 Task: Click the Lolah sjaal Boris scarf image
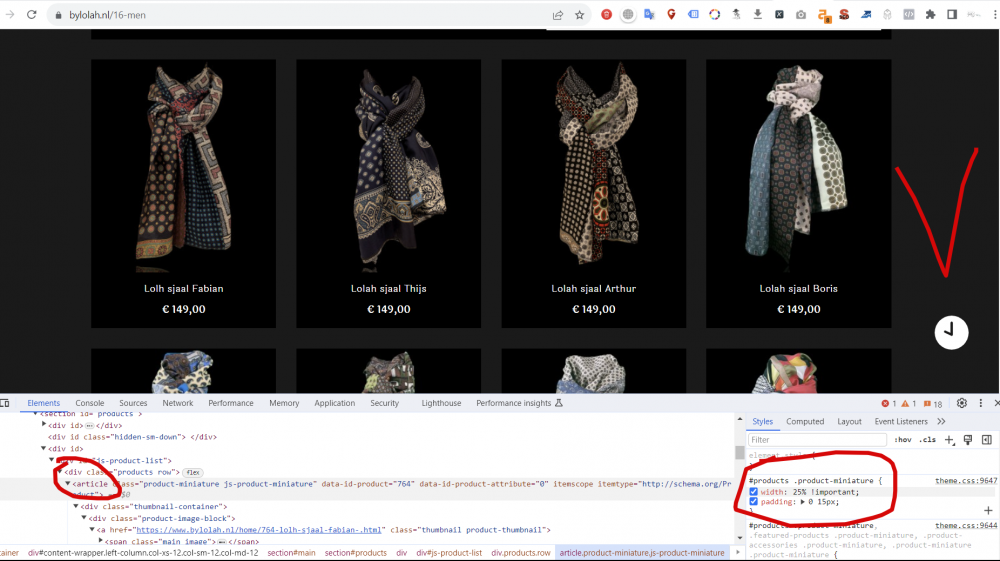coord(798,167)
